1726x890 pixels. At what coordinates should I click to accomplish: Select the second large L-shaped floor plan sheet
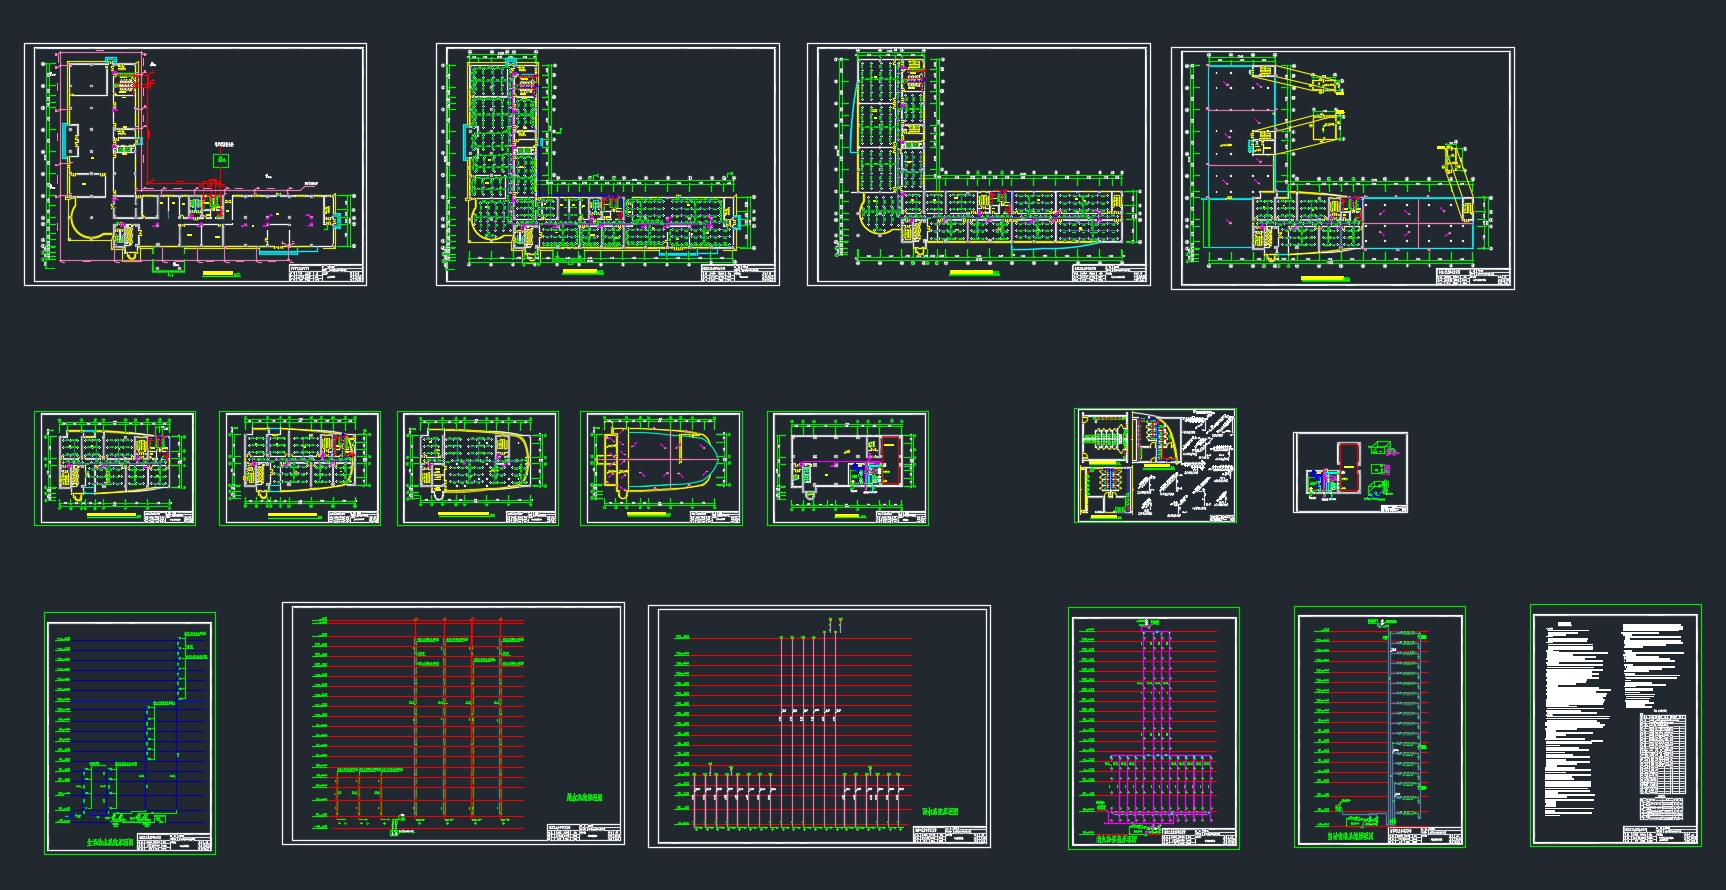point(607,164)
